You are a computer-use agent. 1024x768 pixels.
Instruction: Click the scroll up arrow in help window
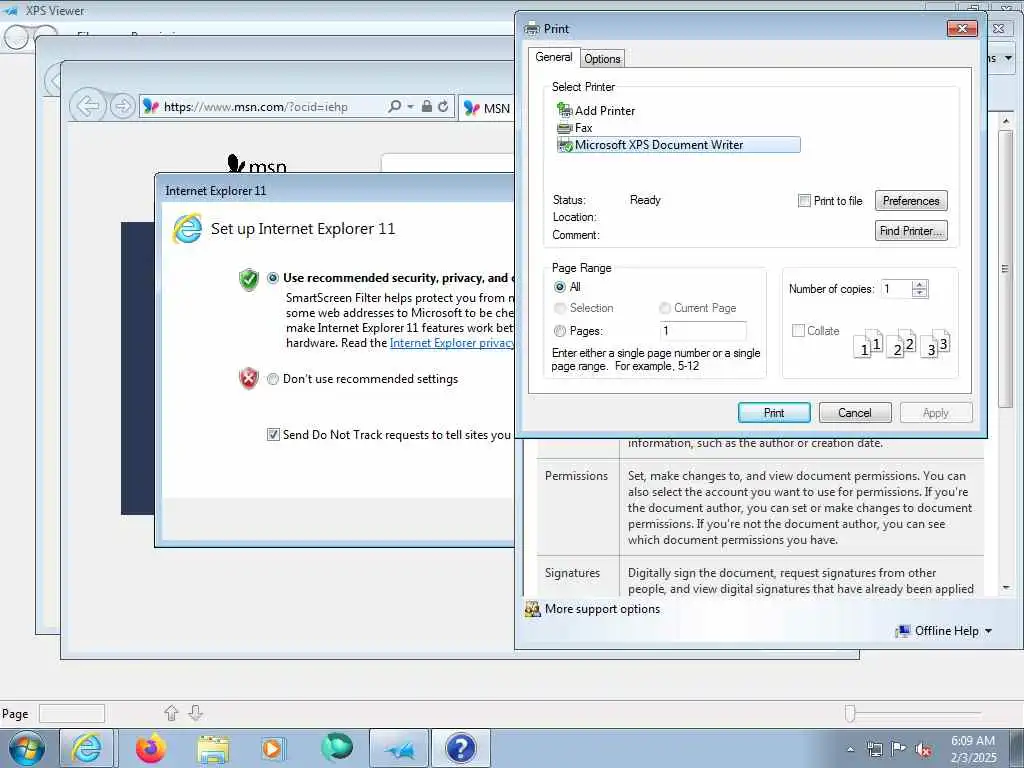point(1006,121)
